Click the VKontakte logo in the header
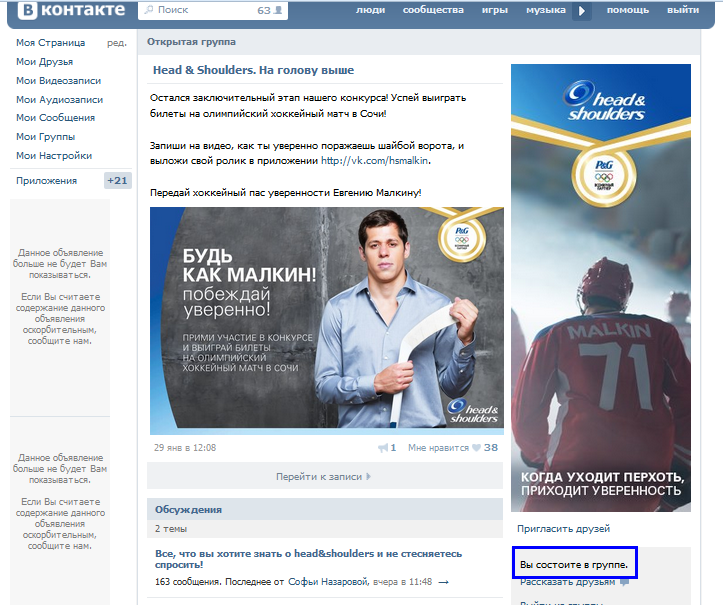The image size is (723, 605). 71,10
